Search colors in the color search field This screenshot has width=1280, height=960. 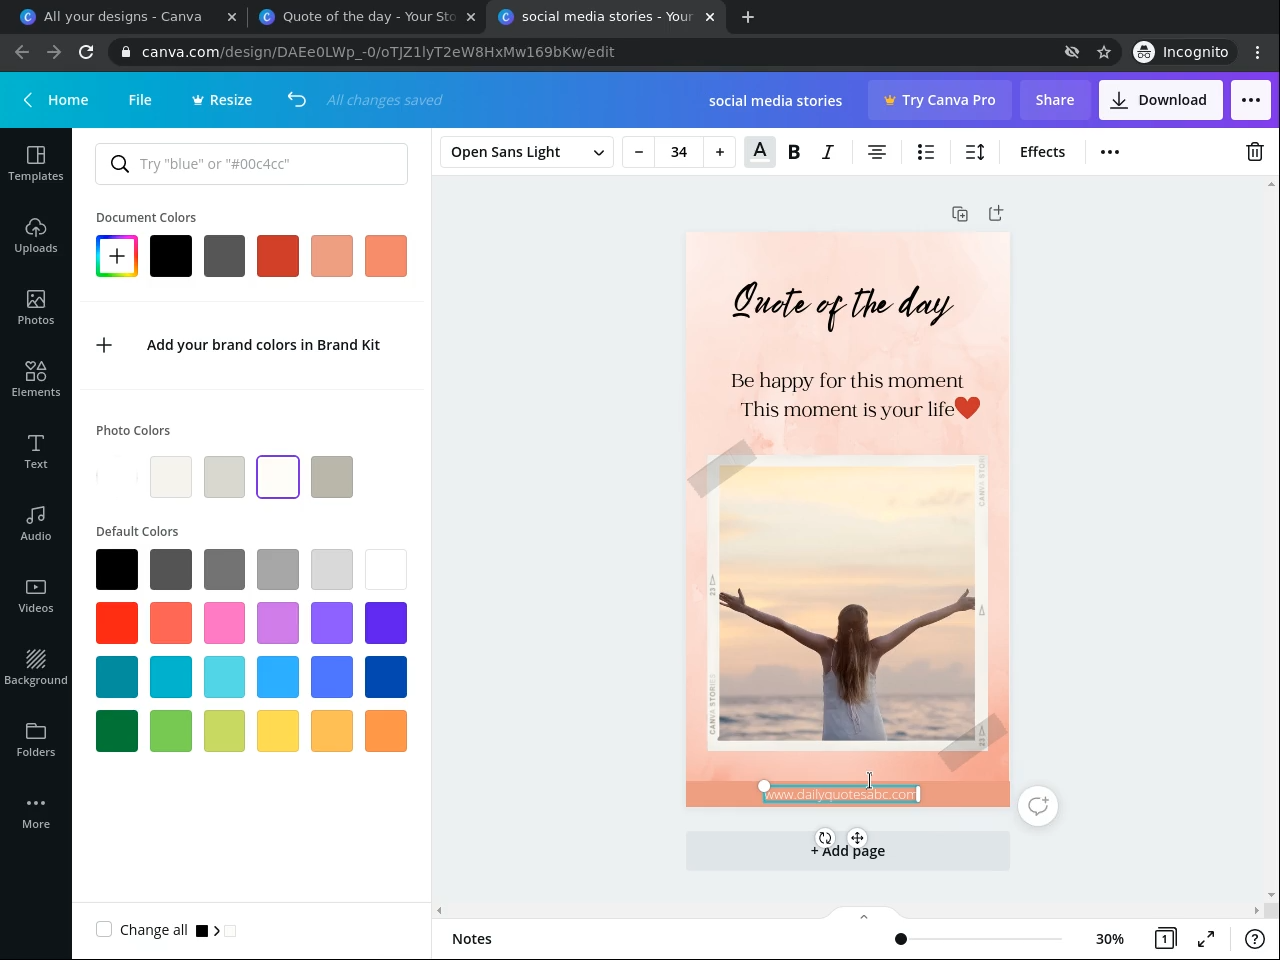(252, 164)
